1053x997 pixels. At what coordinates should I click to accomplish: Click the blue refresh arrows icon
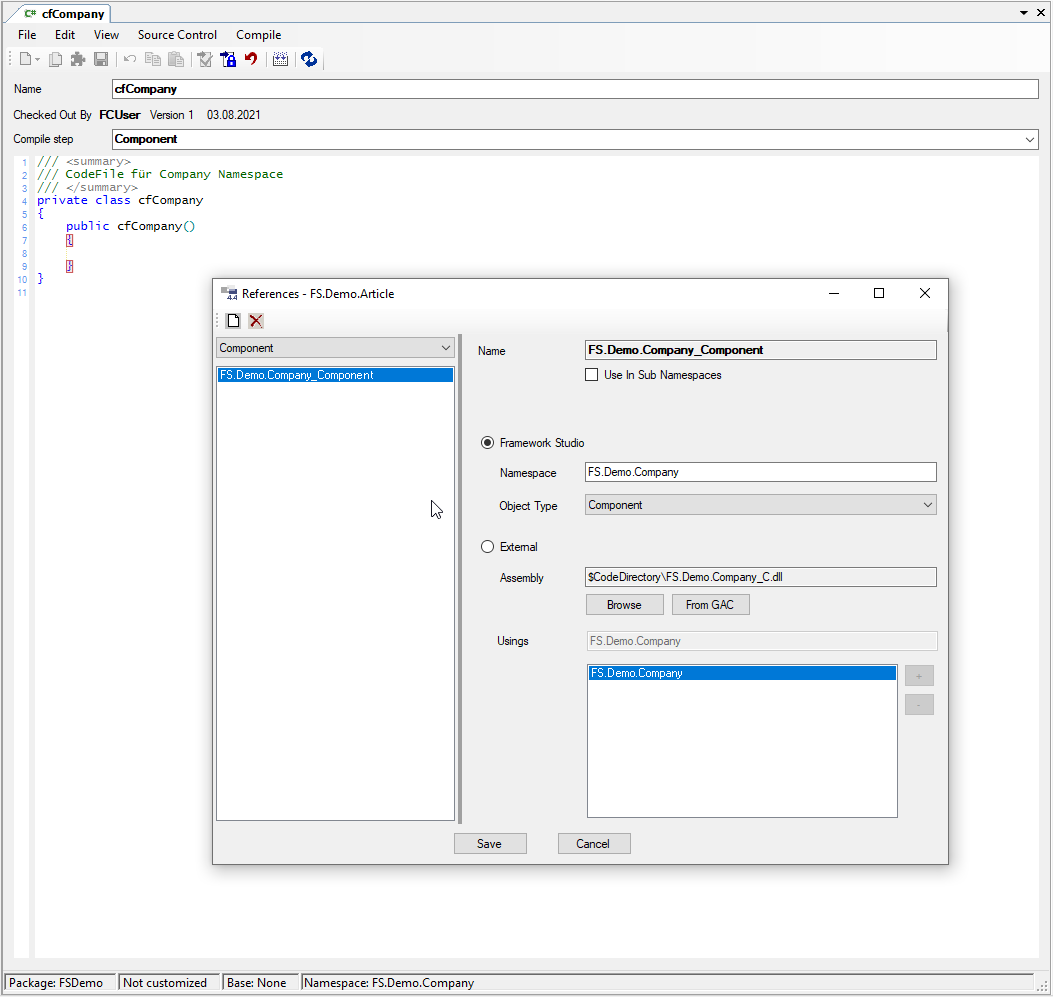tap(309, 59)
